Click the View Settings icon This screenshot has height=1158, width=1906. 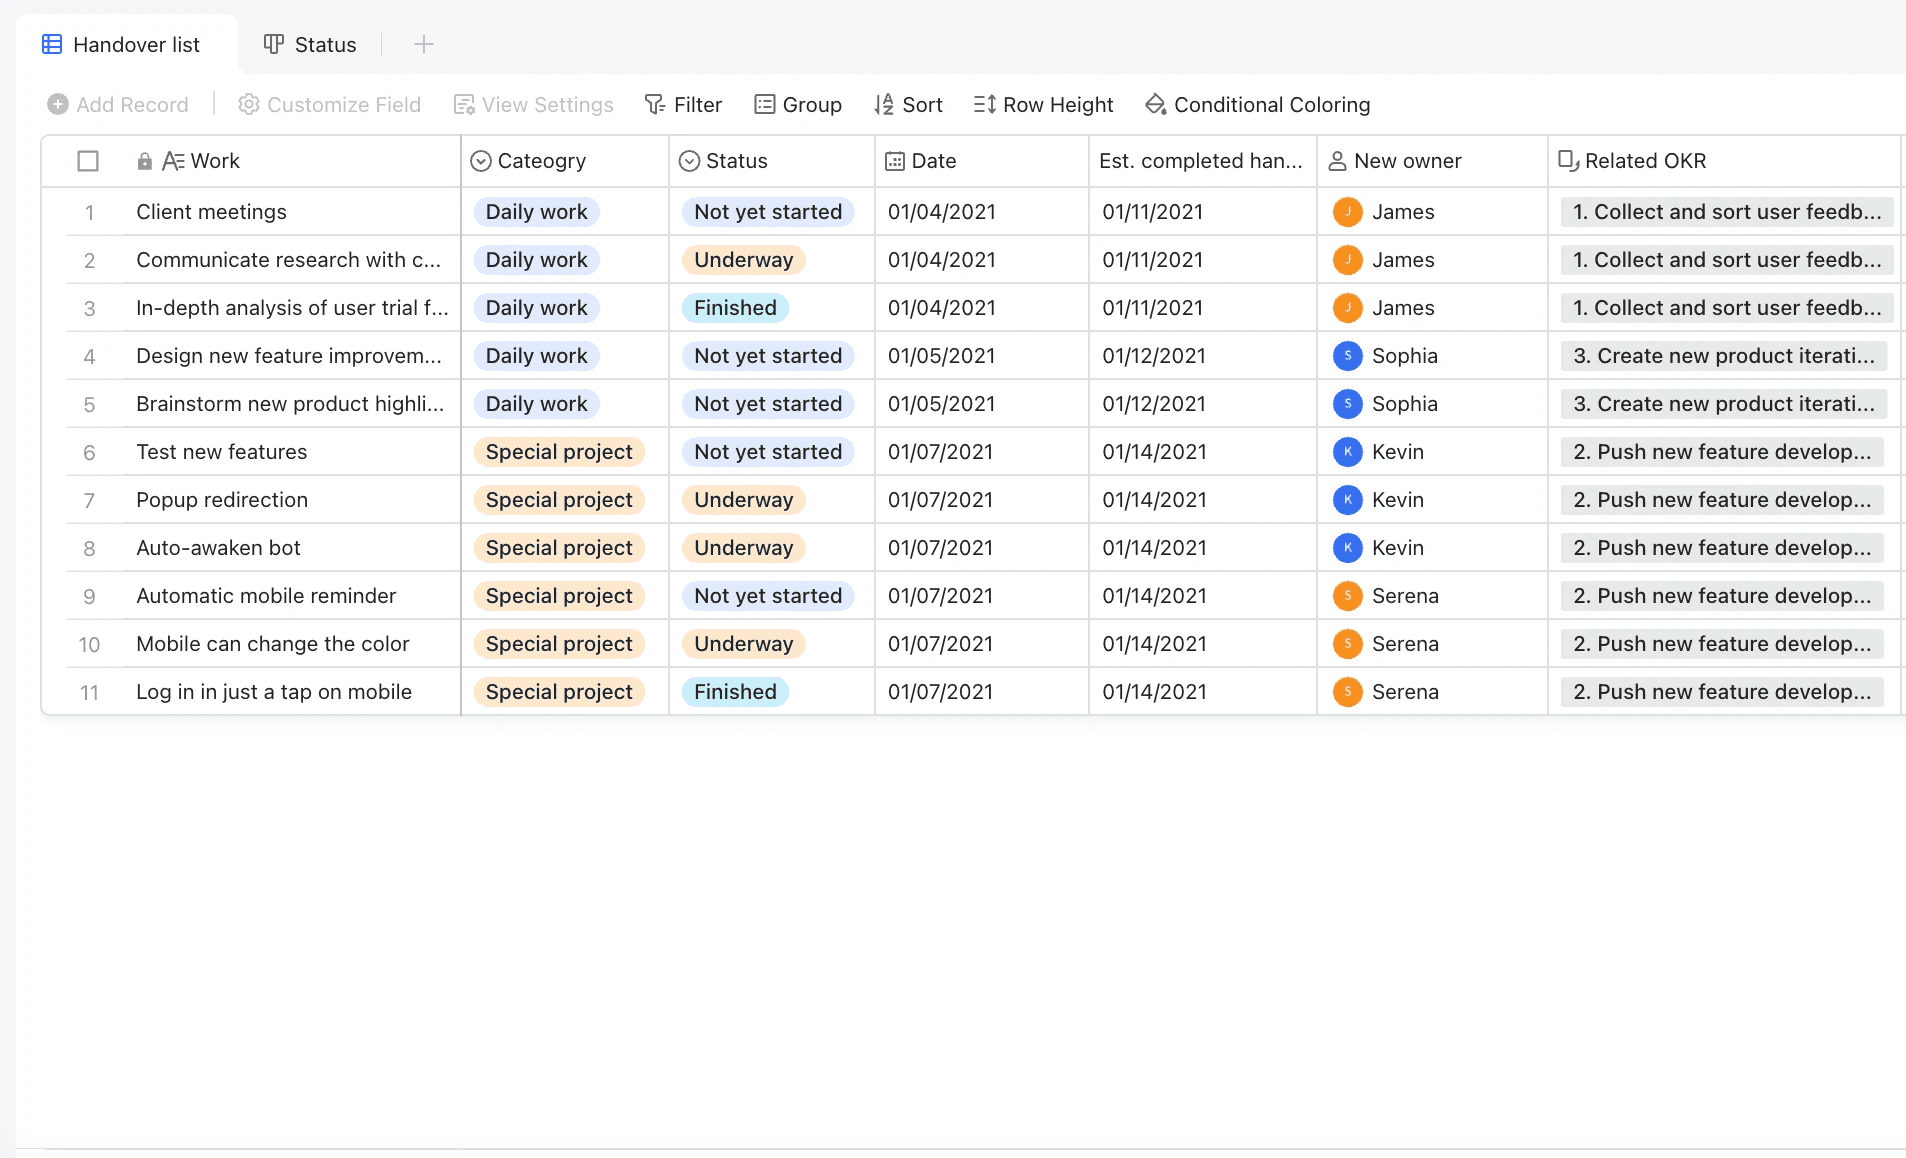[464, 105]
